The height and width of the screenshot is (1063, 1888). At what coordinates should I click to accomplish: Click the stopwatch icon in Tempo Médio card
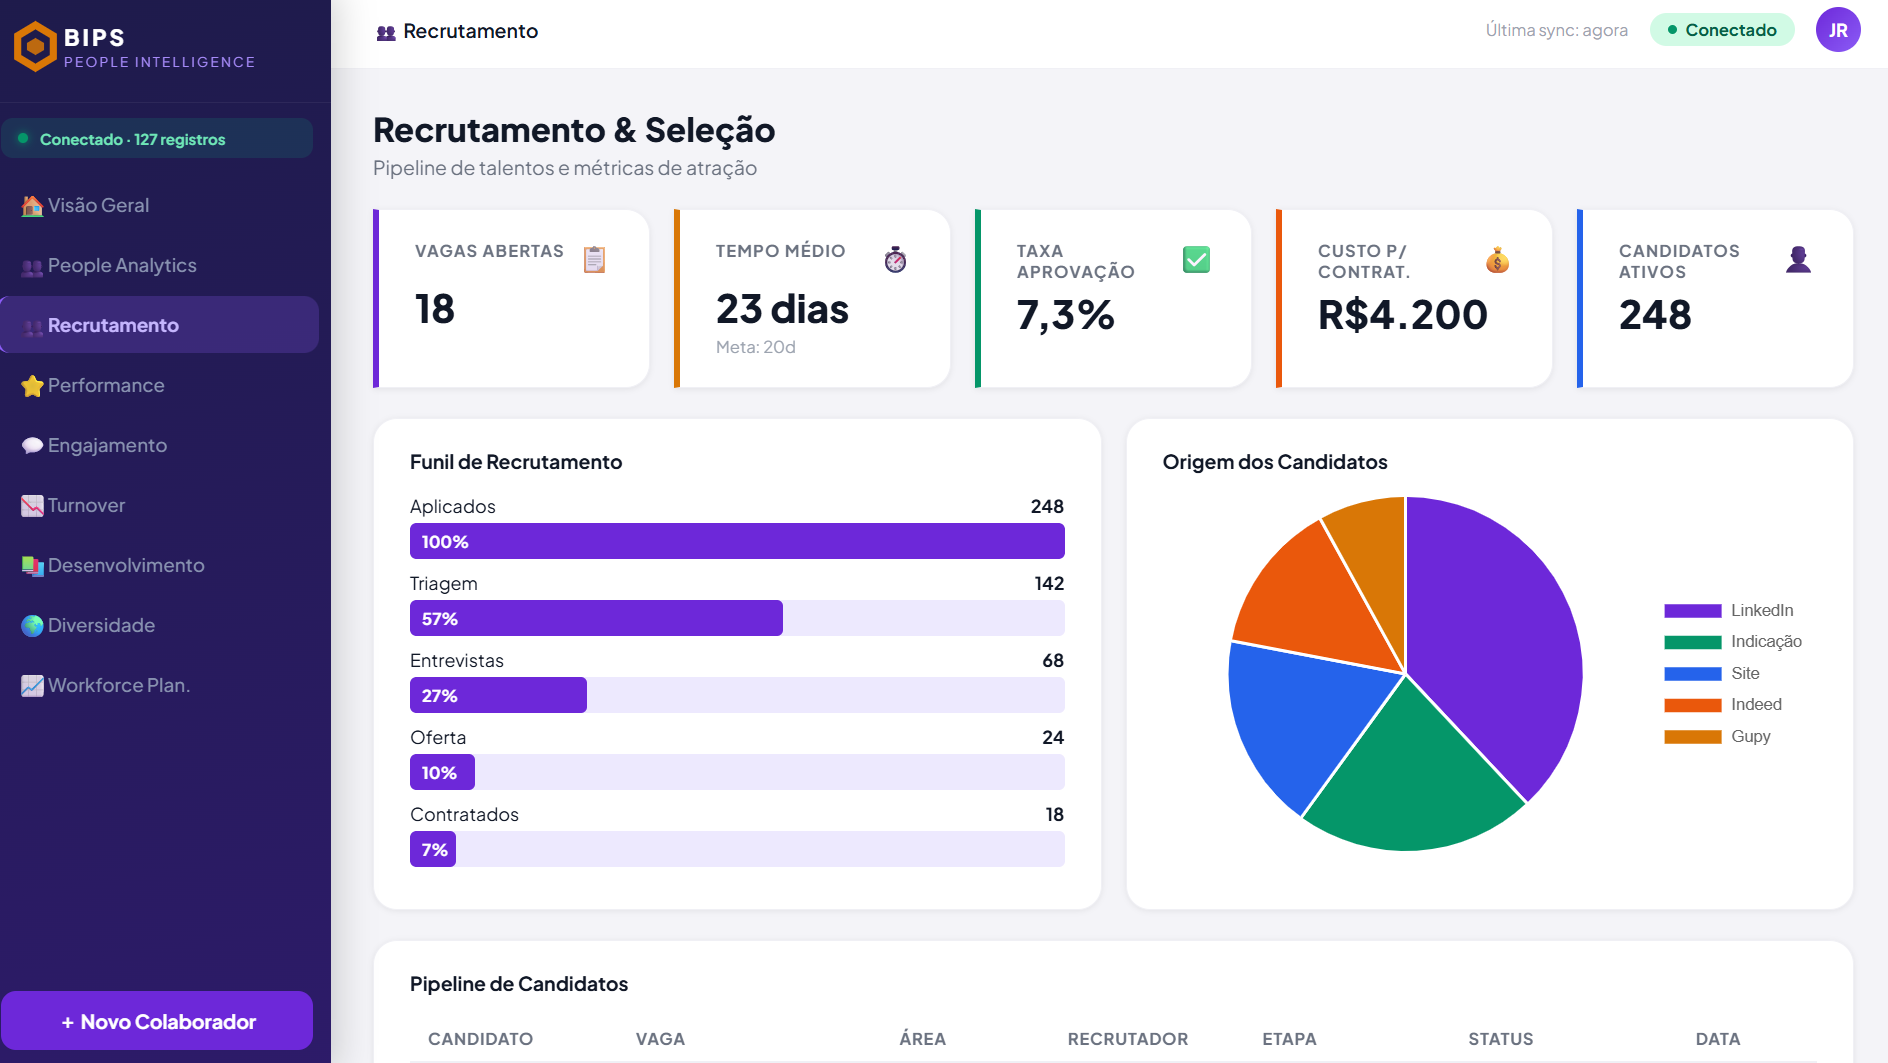click(x=895, y=260)
